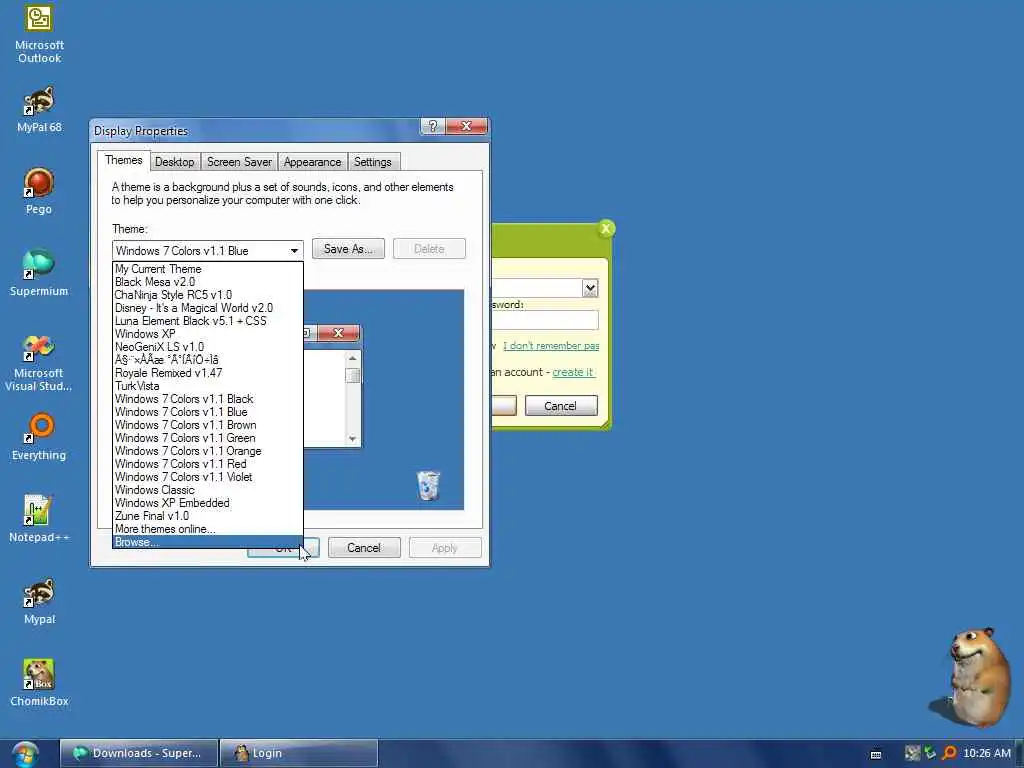Select the Notepad++ desktop icon
This screenshot has width=1024, height=768.
39,519
